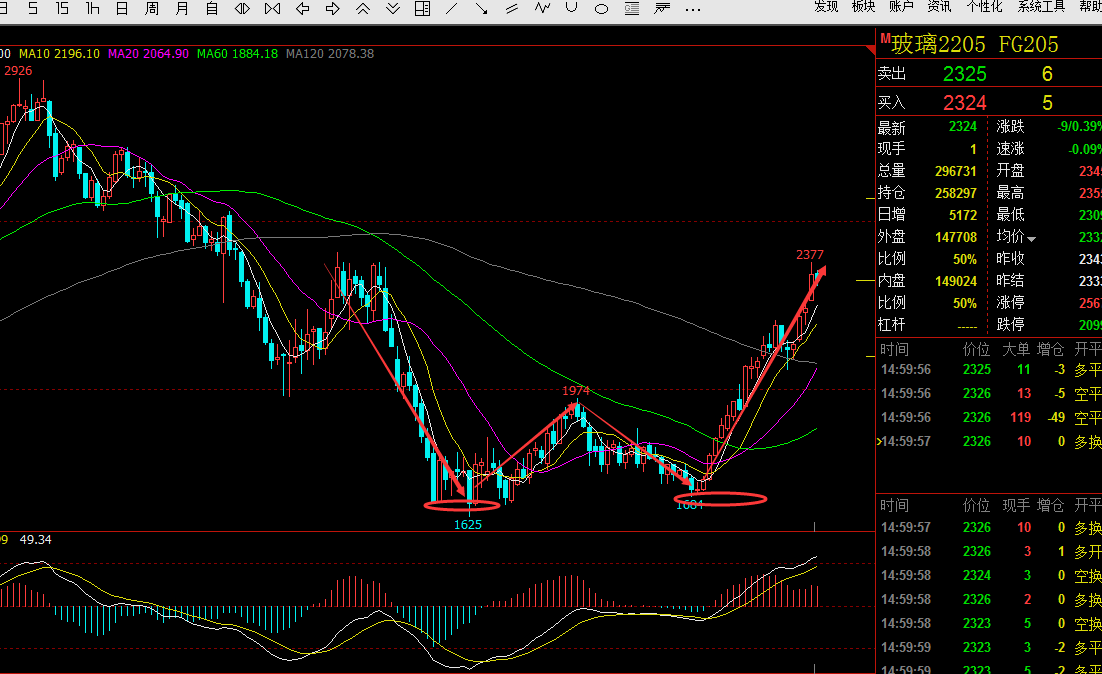Screen dimensions: 1102x674
Task: Expand the 均价 dropdown arrow
Action: click(x=1032, y=239)
